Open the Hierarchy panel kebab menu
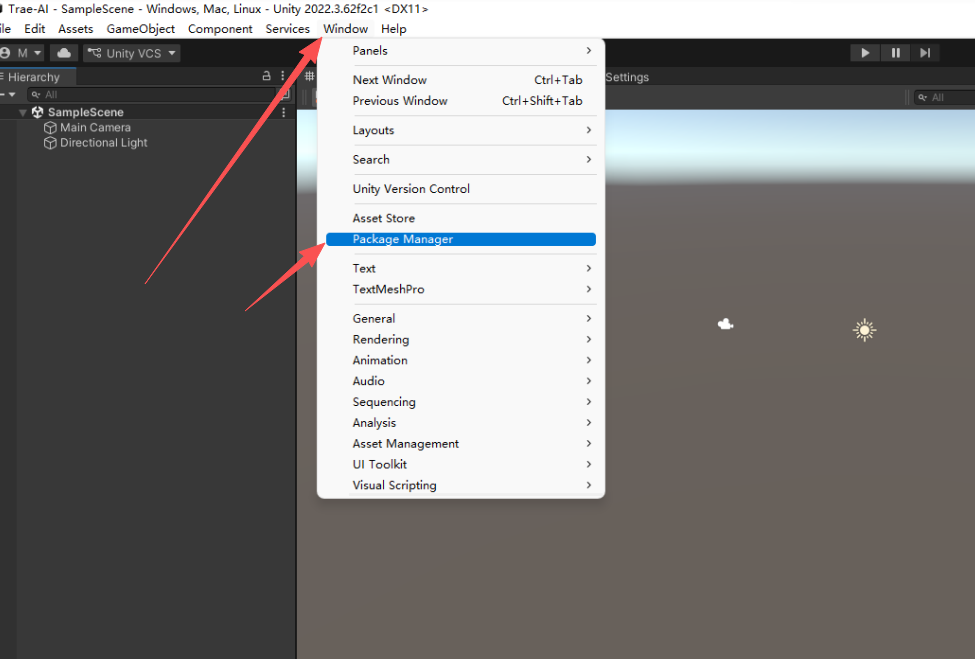Viewport: 975px width, 659px height. (x=282, y=76)
